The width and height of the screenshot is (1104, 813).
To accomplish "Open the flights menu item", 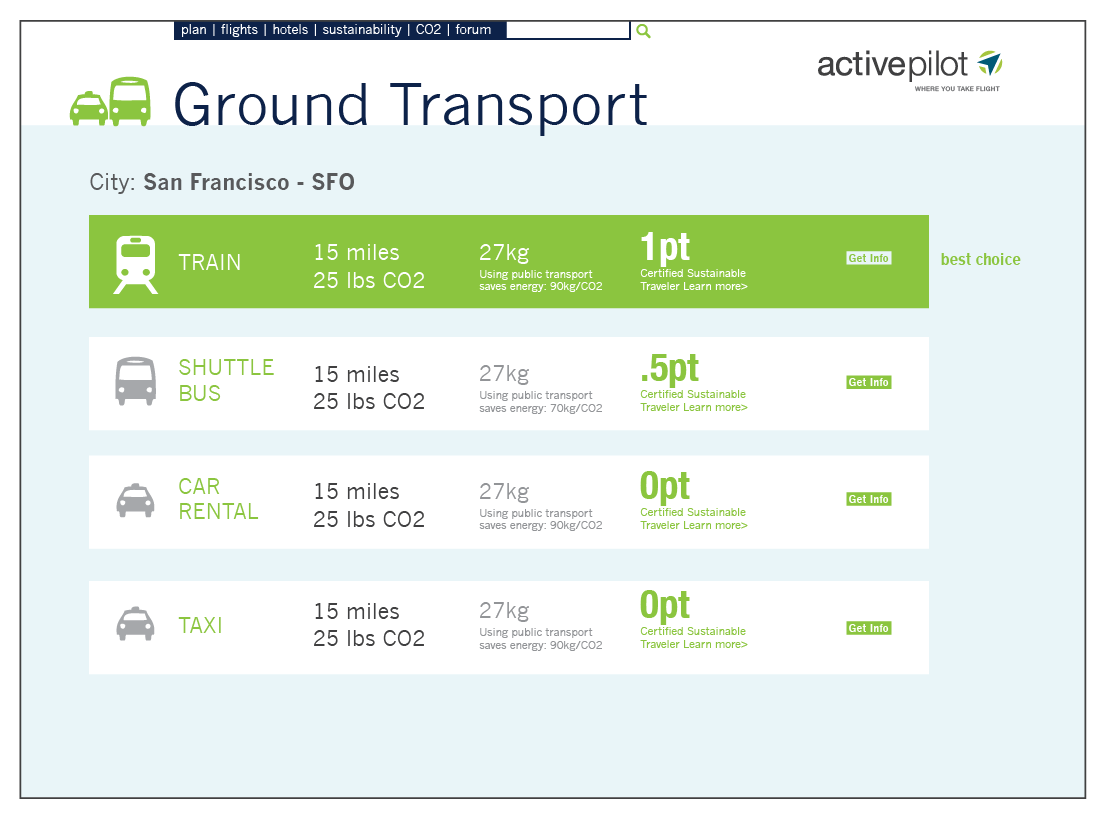I will [239, 30].
